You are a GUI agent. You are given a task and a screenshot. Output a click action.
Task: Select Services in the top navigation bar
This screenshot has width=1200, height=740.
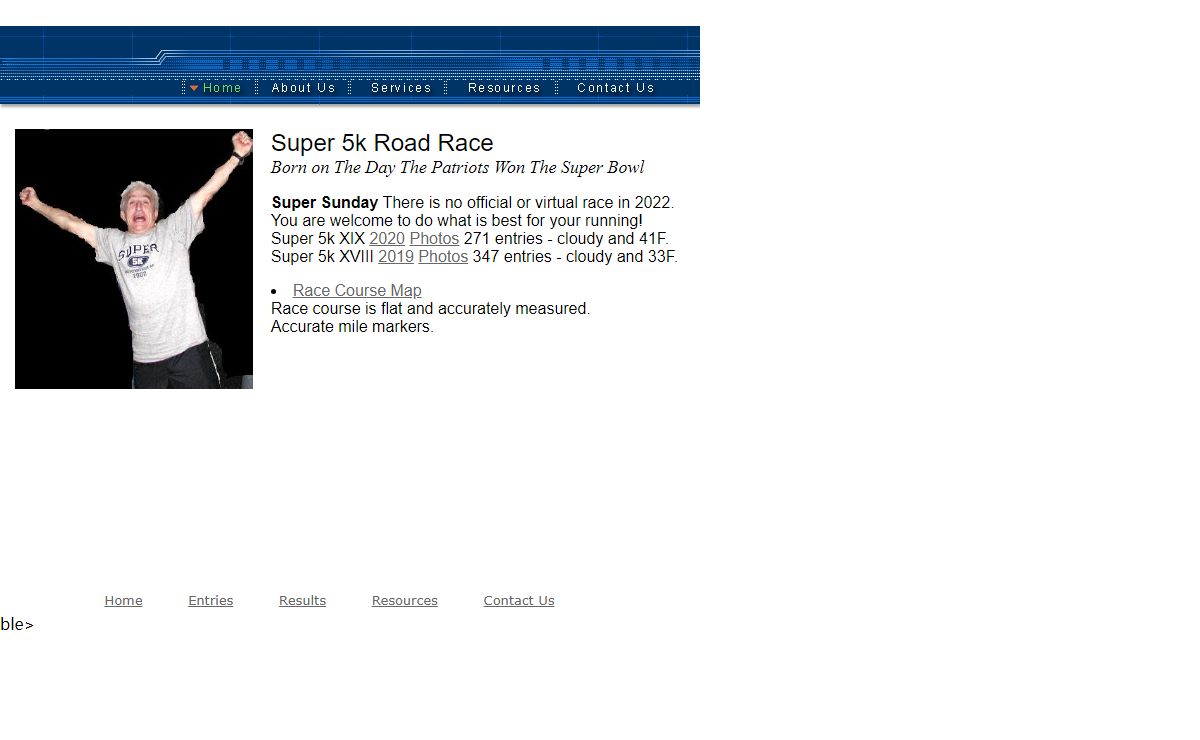point(401,88)
